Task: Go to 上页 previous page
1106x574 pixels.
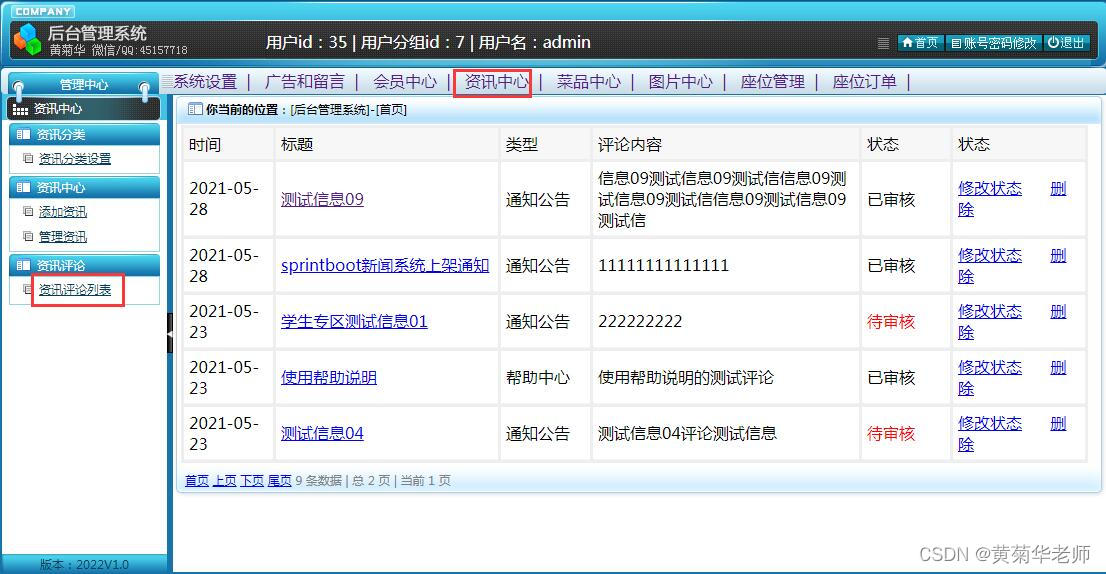Action: pyautogui.click(x=224, y=480)
